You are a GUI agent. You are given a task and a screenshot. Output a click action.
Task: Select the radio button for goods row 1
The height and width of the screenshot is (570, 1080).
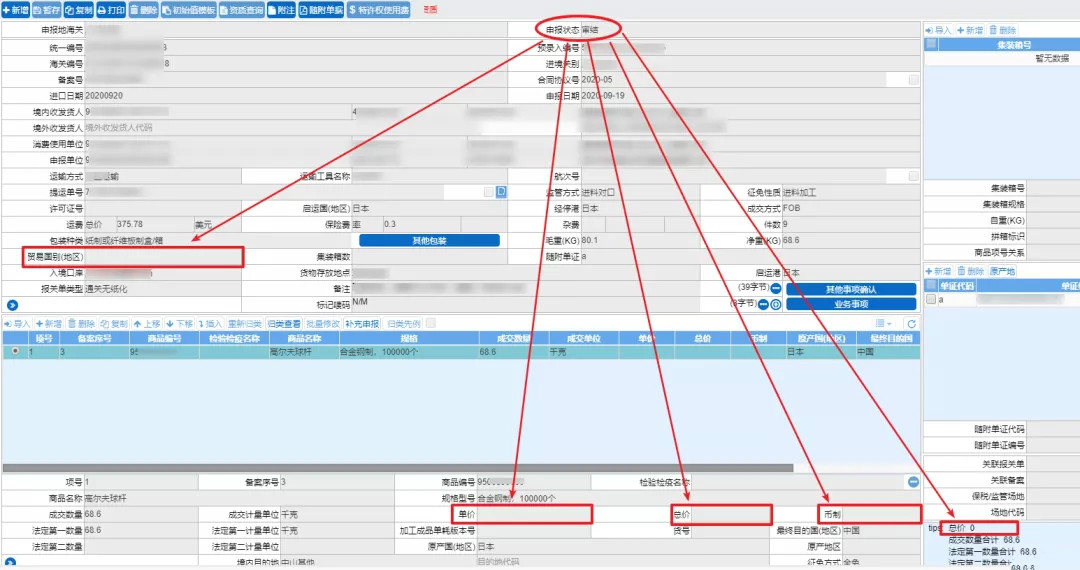tap(12, 352)
